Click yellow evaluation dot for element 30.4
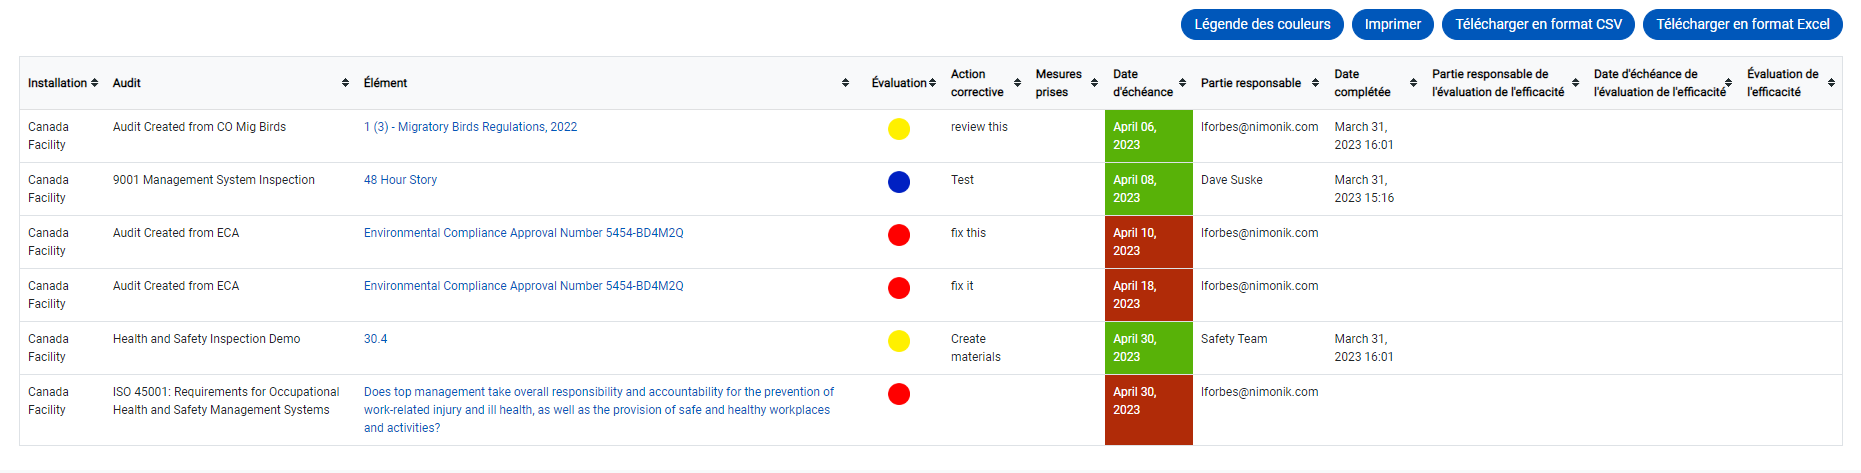The image size is (1861, 473). (899, 341)
